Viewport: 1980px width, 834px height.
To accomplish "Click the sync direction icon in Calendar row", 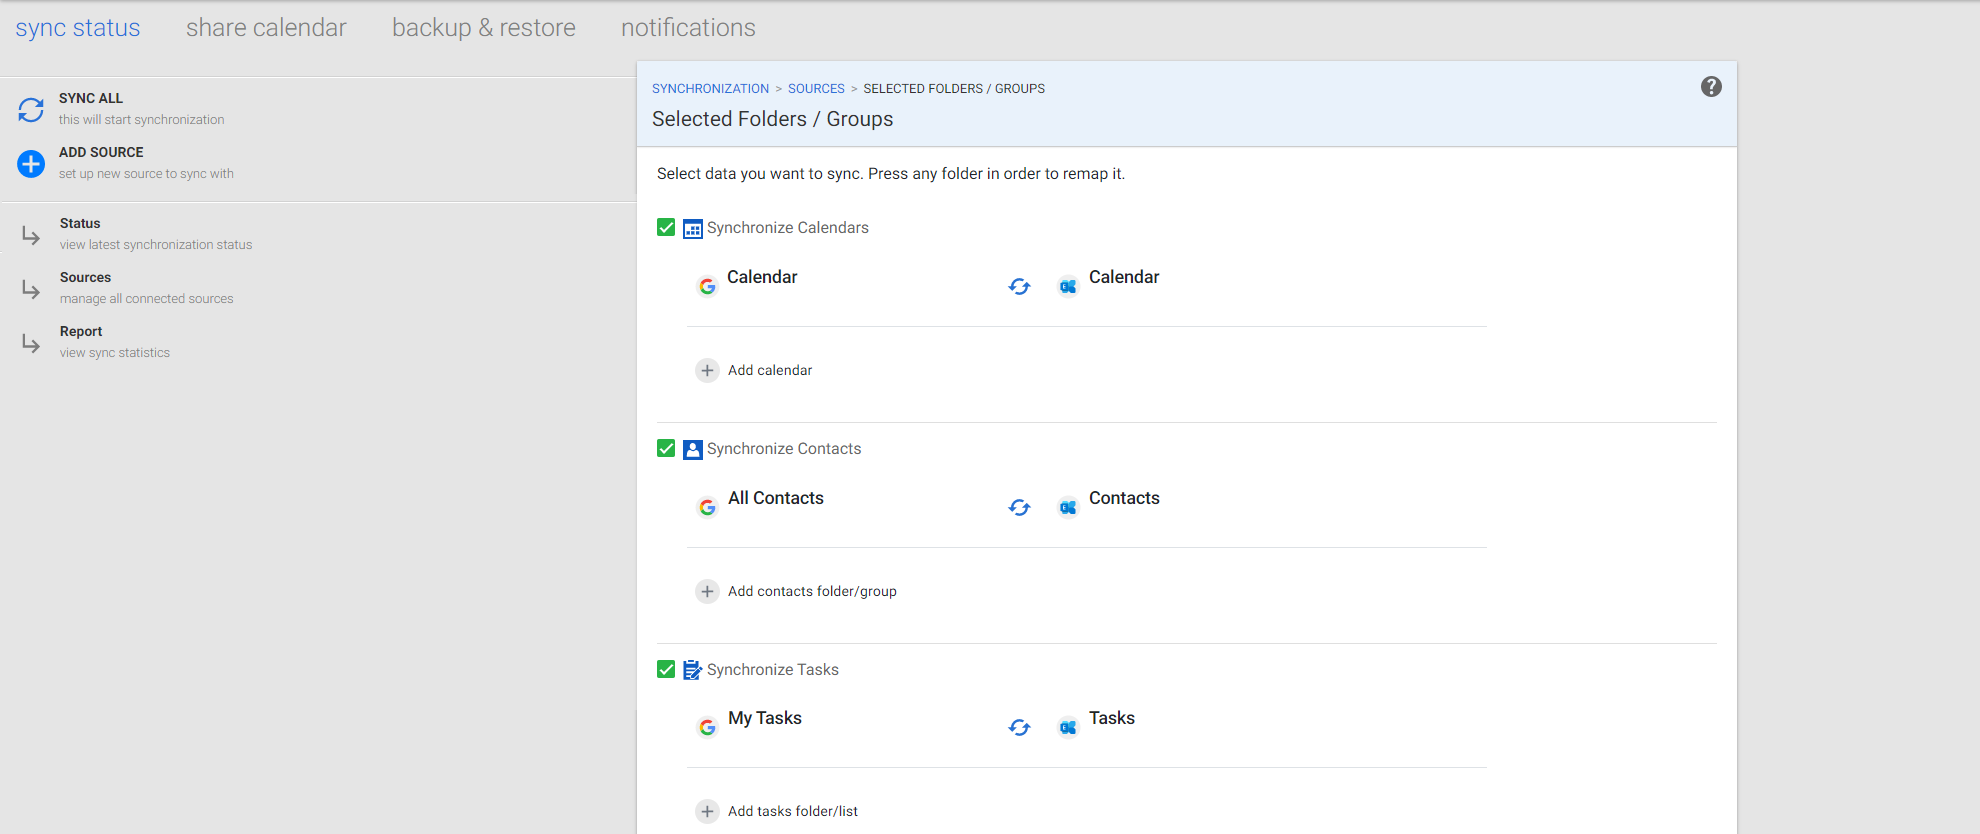I will [1019, 287].
